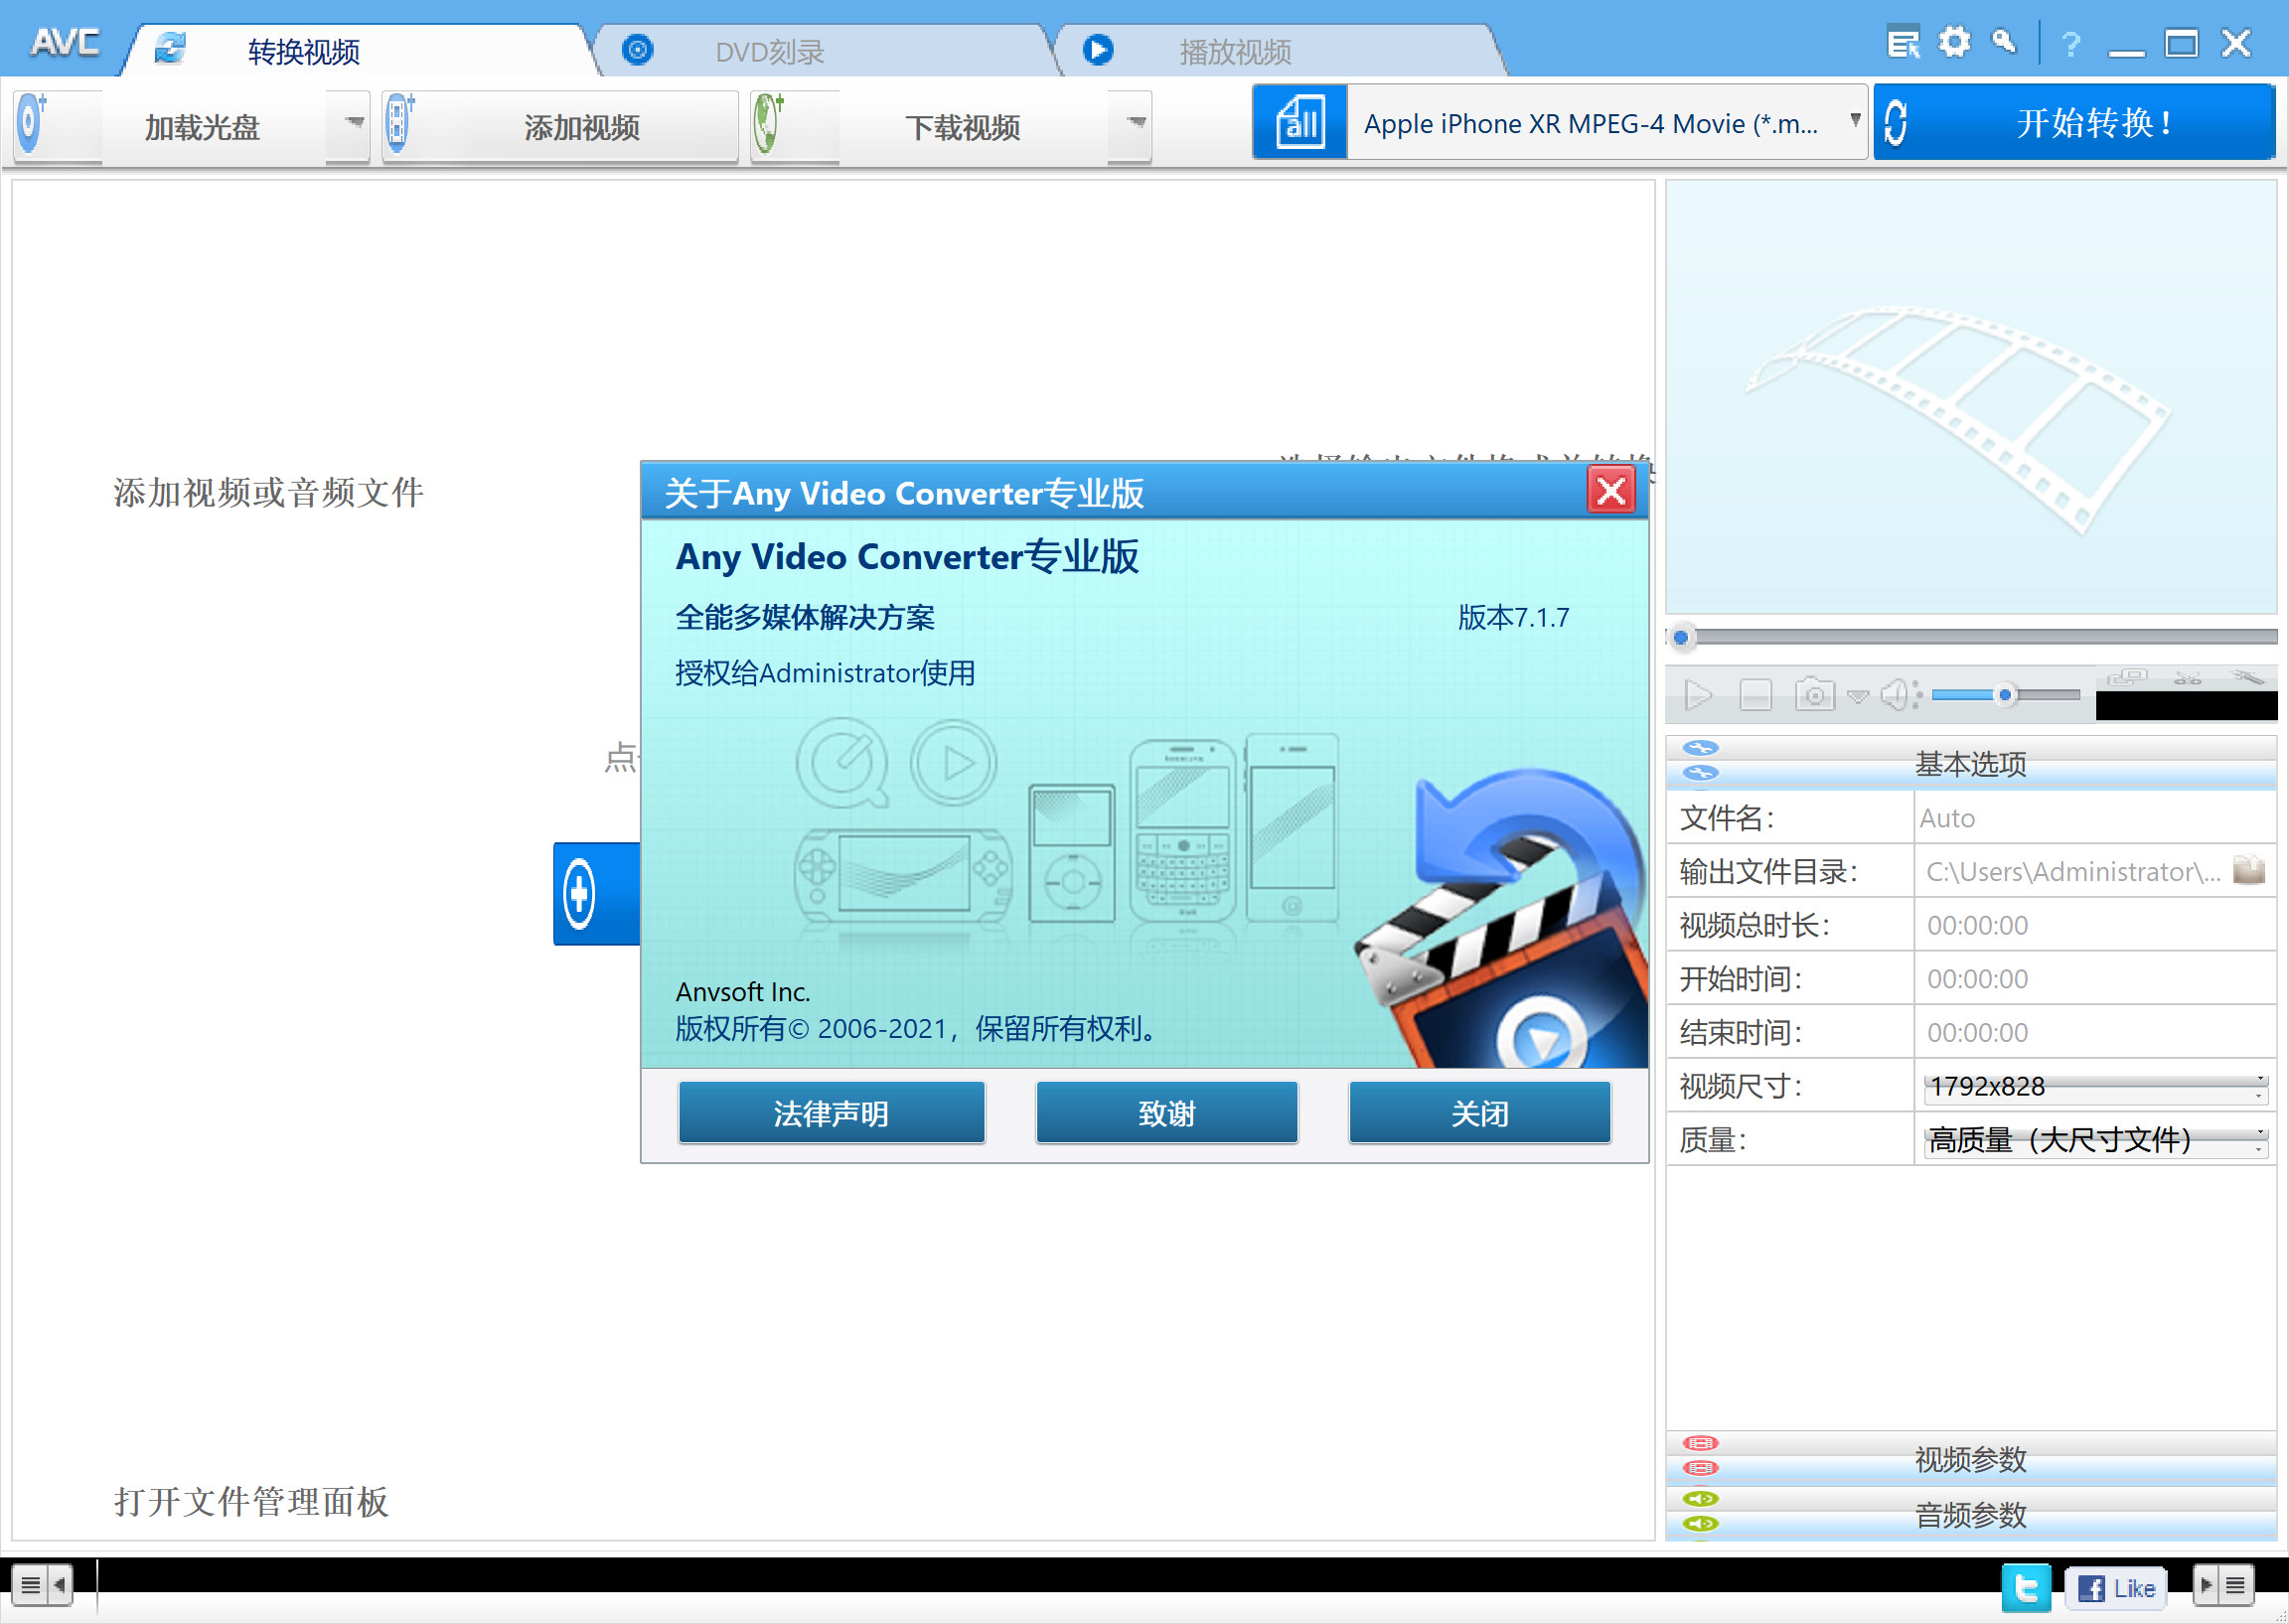Click the 法律声明 legal notice button
This screenshot has width=2289, height=1624.
pos(831,1112)
